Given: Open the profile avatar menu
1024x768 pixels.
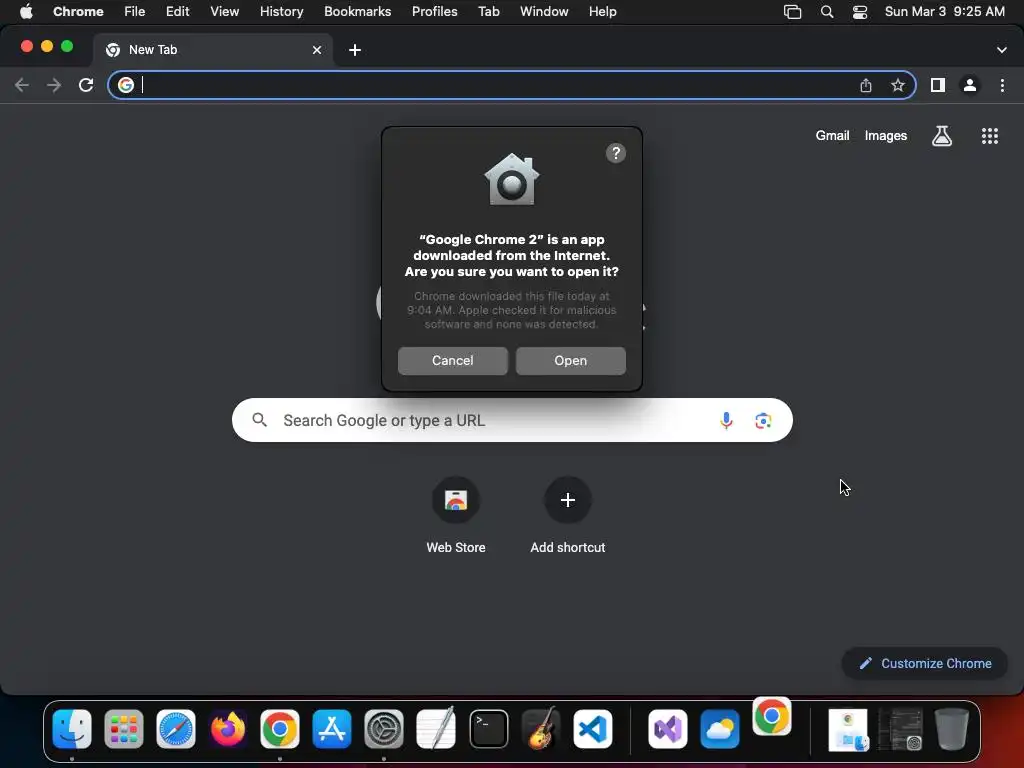Looking at the screenshot, I should [970, 85].
